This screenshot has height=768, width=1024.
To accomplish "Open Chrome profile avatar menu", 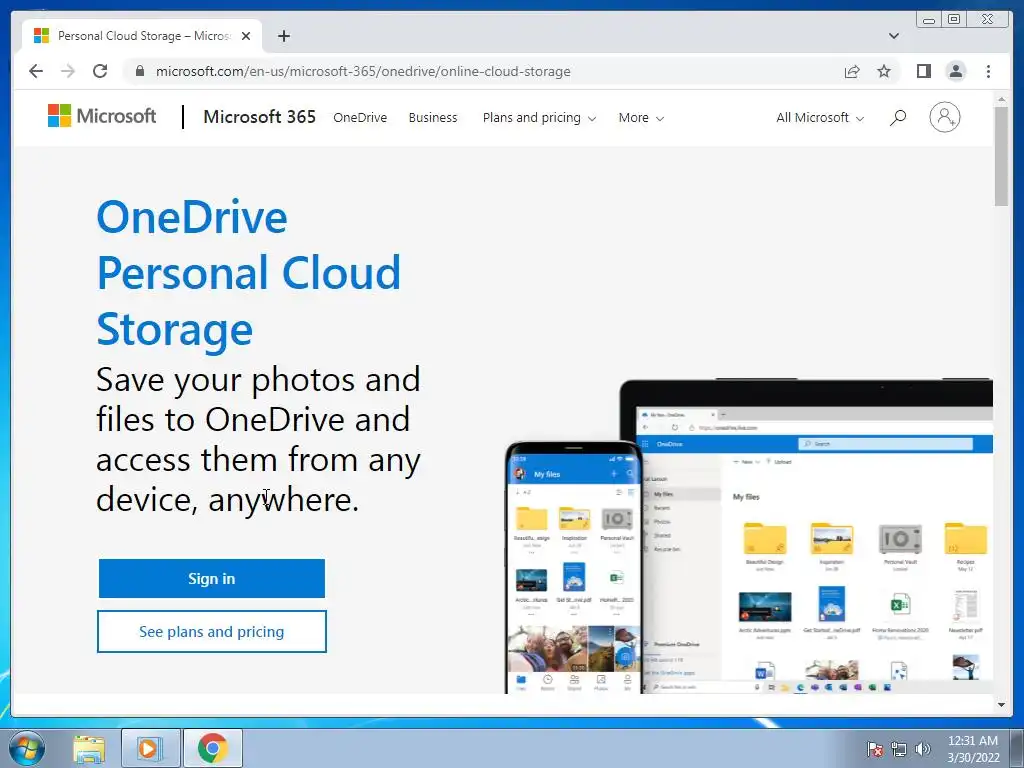I will point(955,71).
